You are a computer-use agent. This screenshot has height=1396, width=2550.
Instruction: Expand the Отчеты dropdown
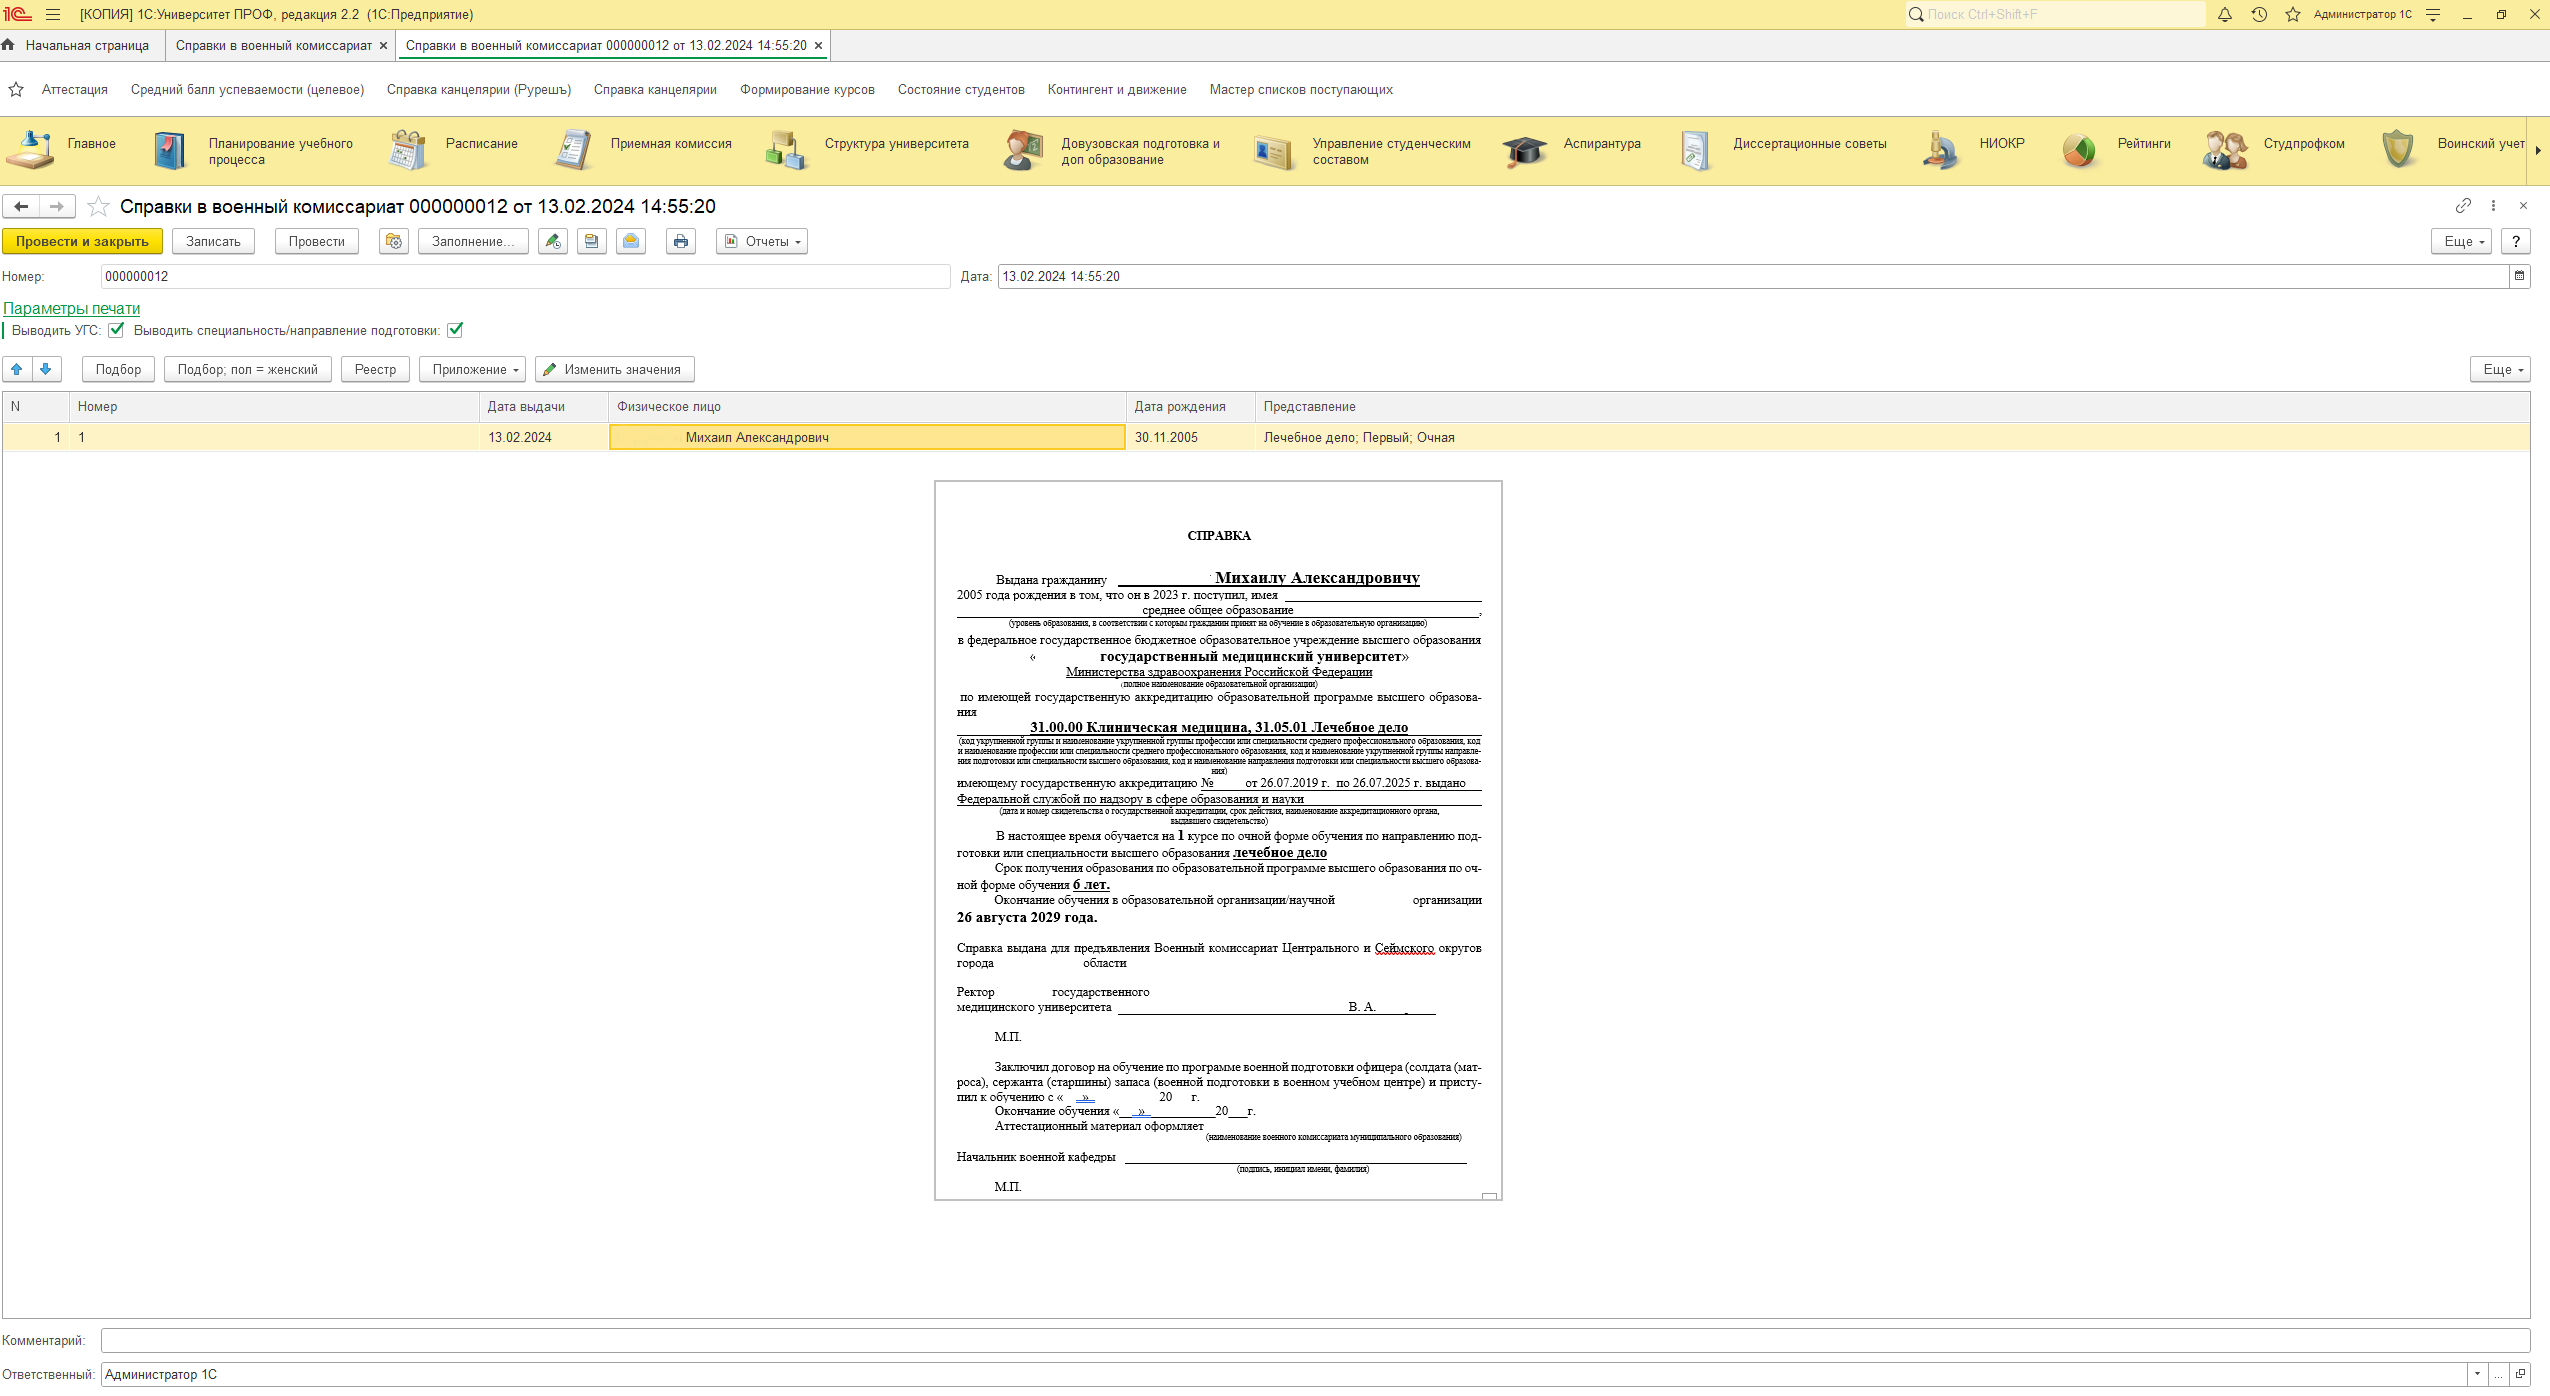(x=762, y=241)
